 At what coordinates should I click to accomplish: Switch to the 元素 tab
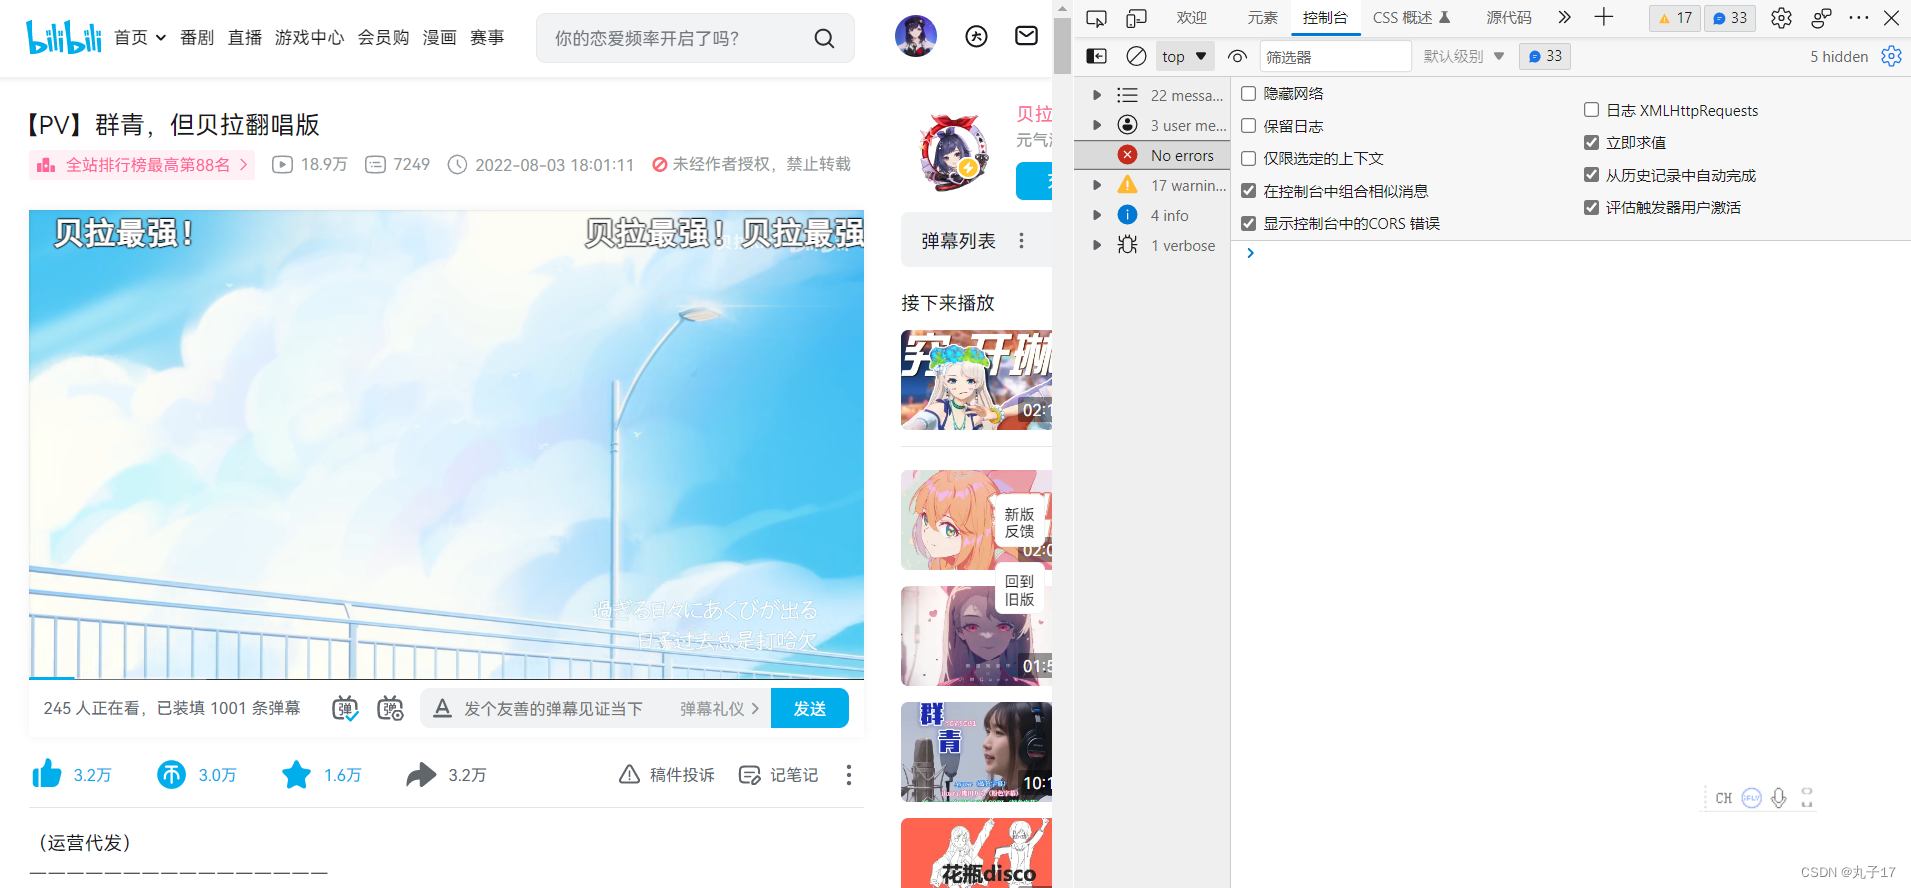[1262, 18]
